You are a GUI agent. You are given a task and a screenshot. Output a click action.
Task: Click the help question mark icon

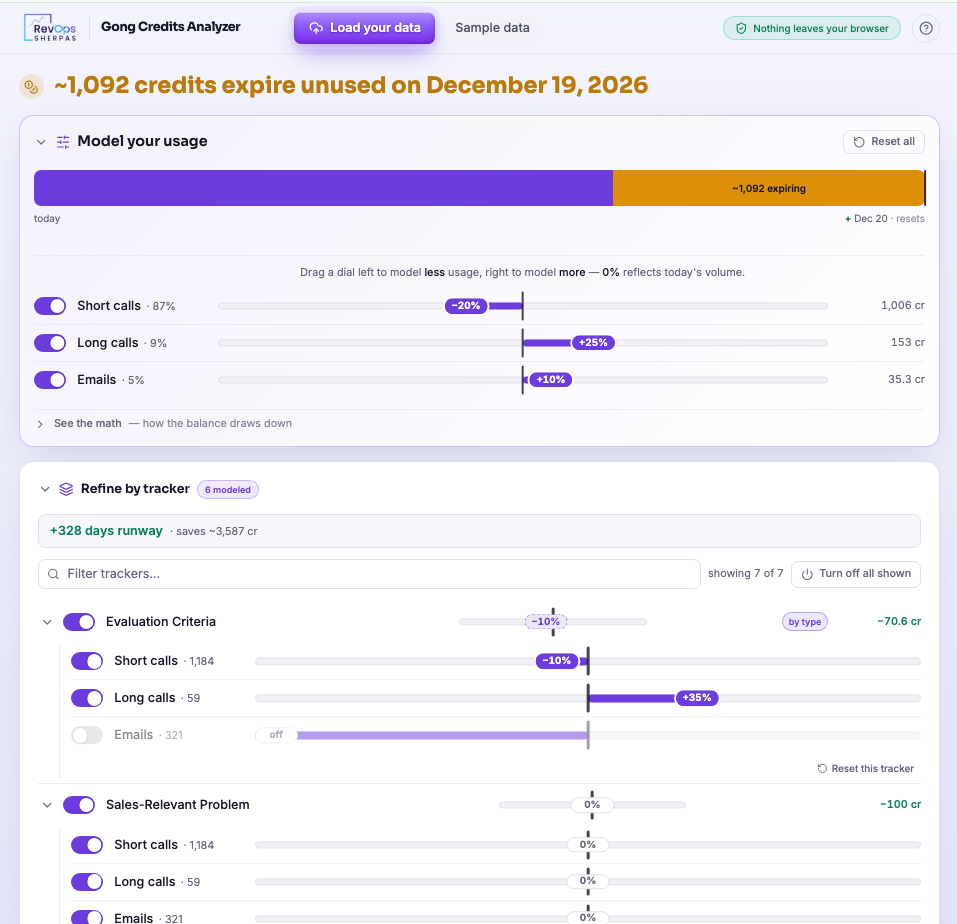(926, 28)
